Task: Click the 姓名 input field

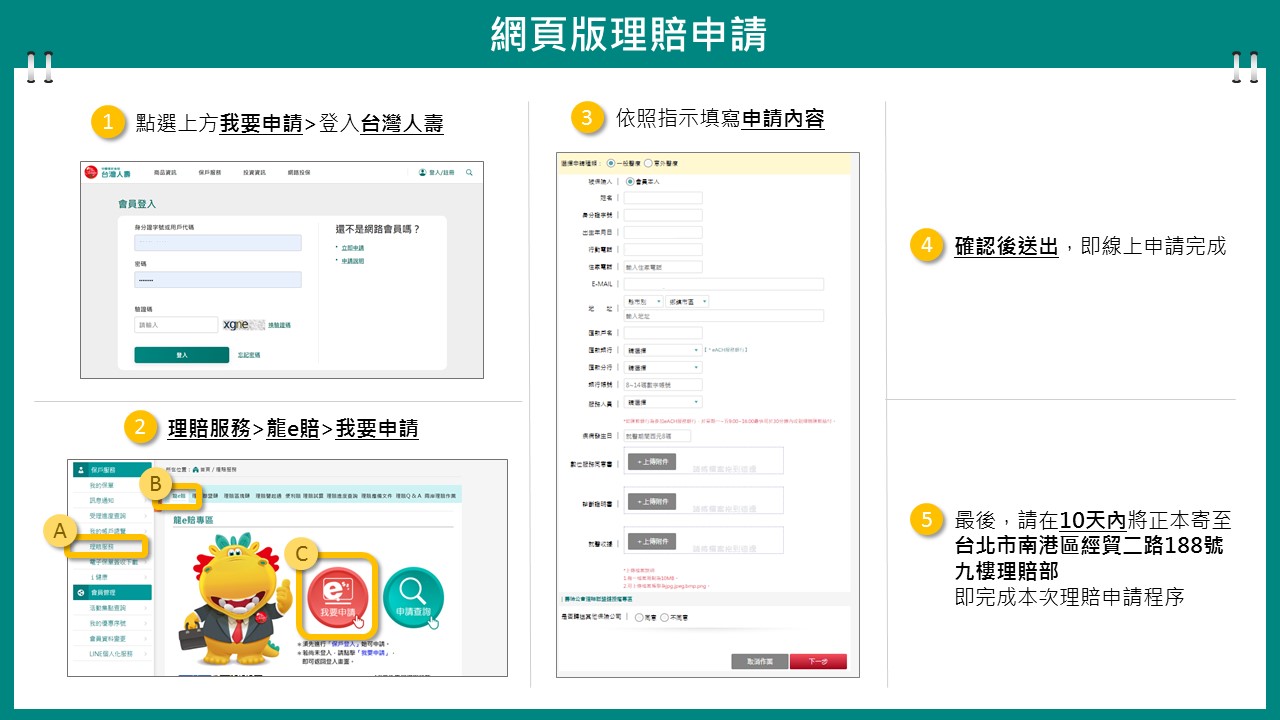Action: pyautogui.click(x=663, y=198)
